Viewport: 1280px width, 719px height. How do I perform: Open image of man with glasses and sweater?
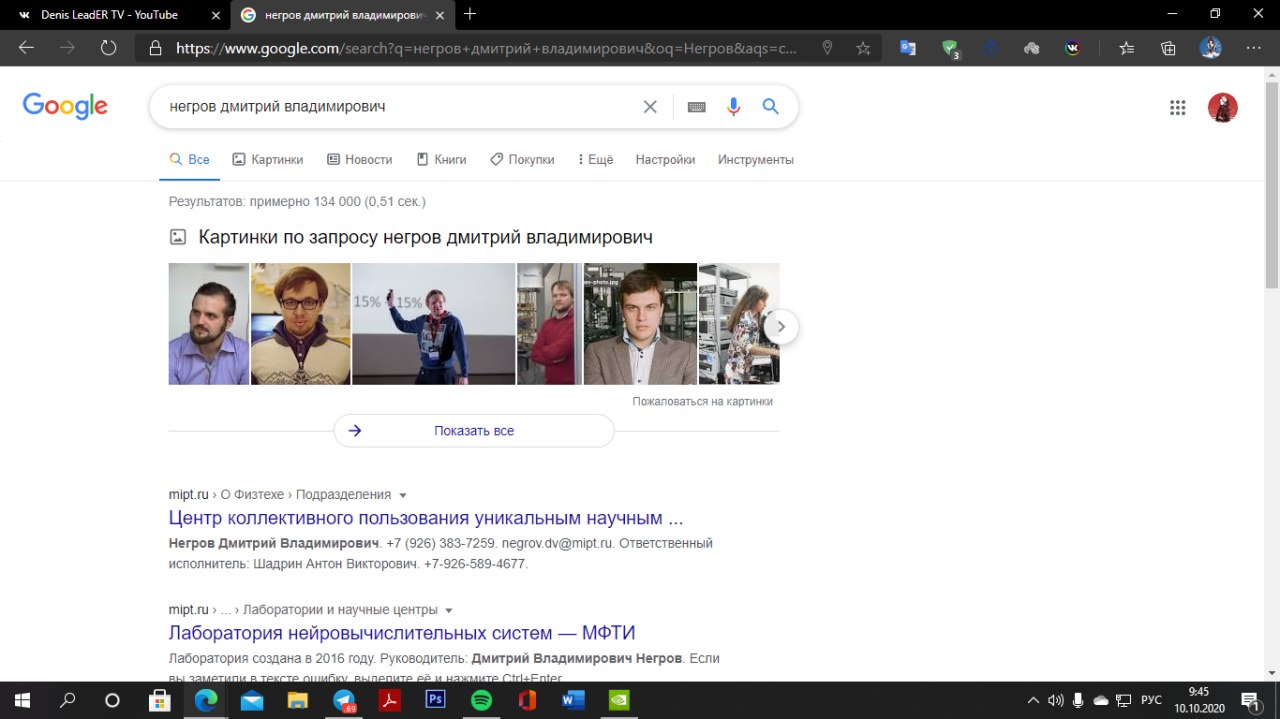300,324
